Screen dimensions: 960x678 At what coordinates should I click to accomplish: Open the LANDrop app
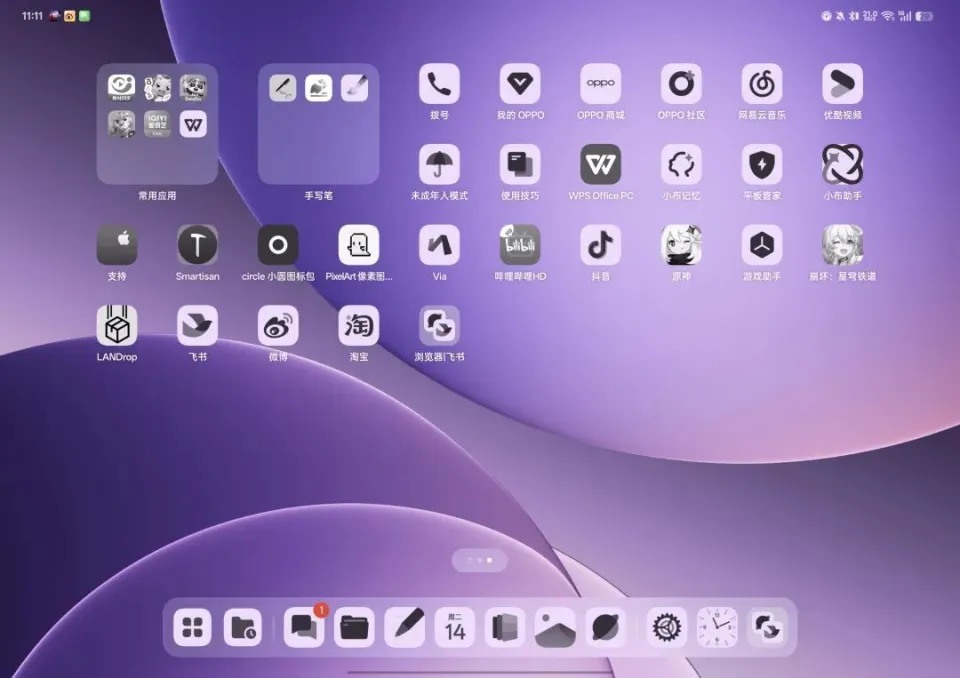(x=117, y=326)
